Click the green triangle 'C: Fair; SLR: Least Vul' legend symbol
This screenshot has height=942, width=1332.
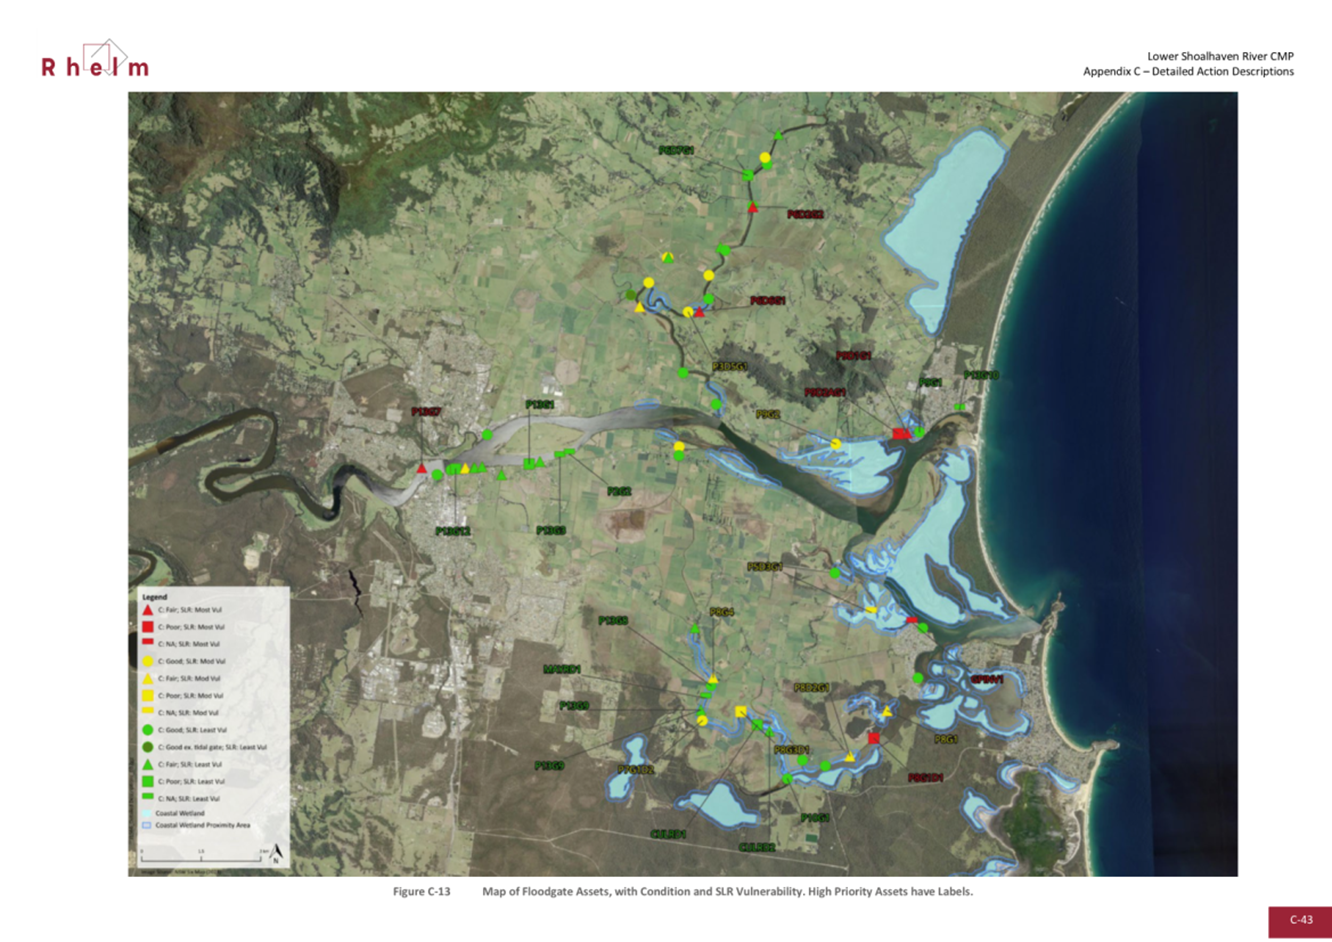(148, 764)
